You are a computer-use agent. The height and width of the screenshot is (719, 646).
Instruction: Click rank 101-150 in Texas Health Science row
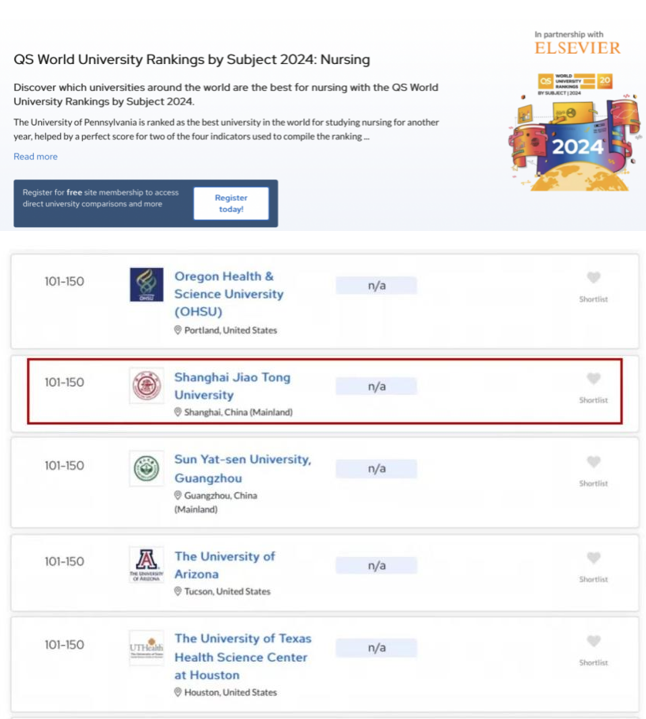click(x=64, y=645)
